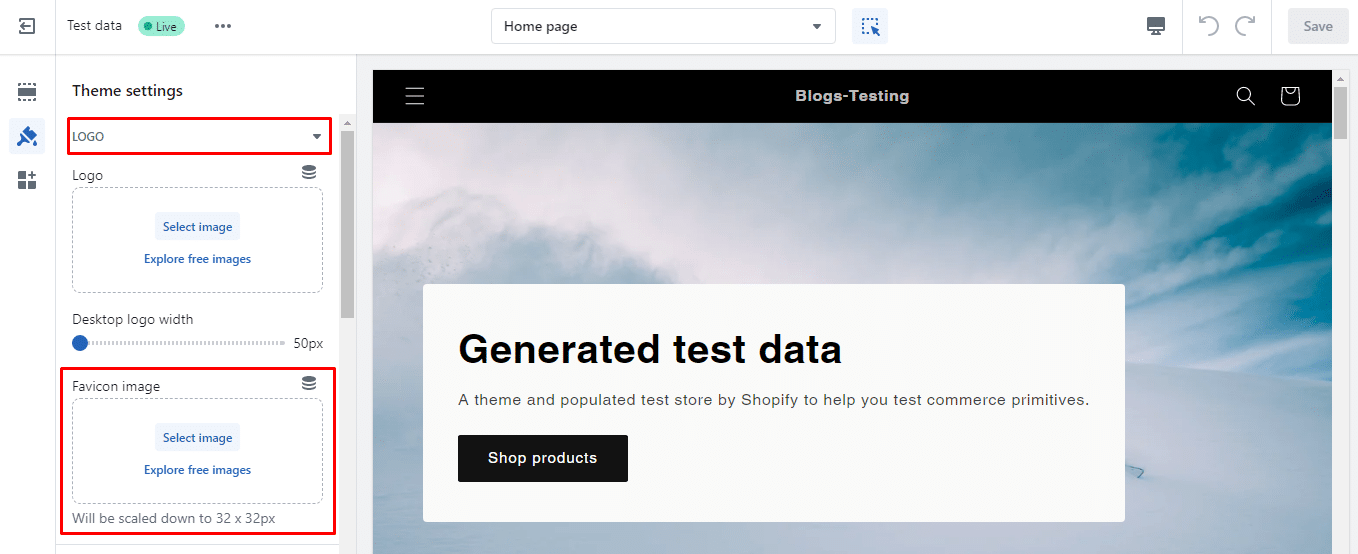Open the hamburger menu in store preview

tap(415, 96)
